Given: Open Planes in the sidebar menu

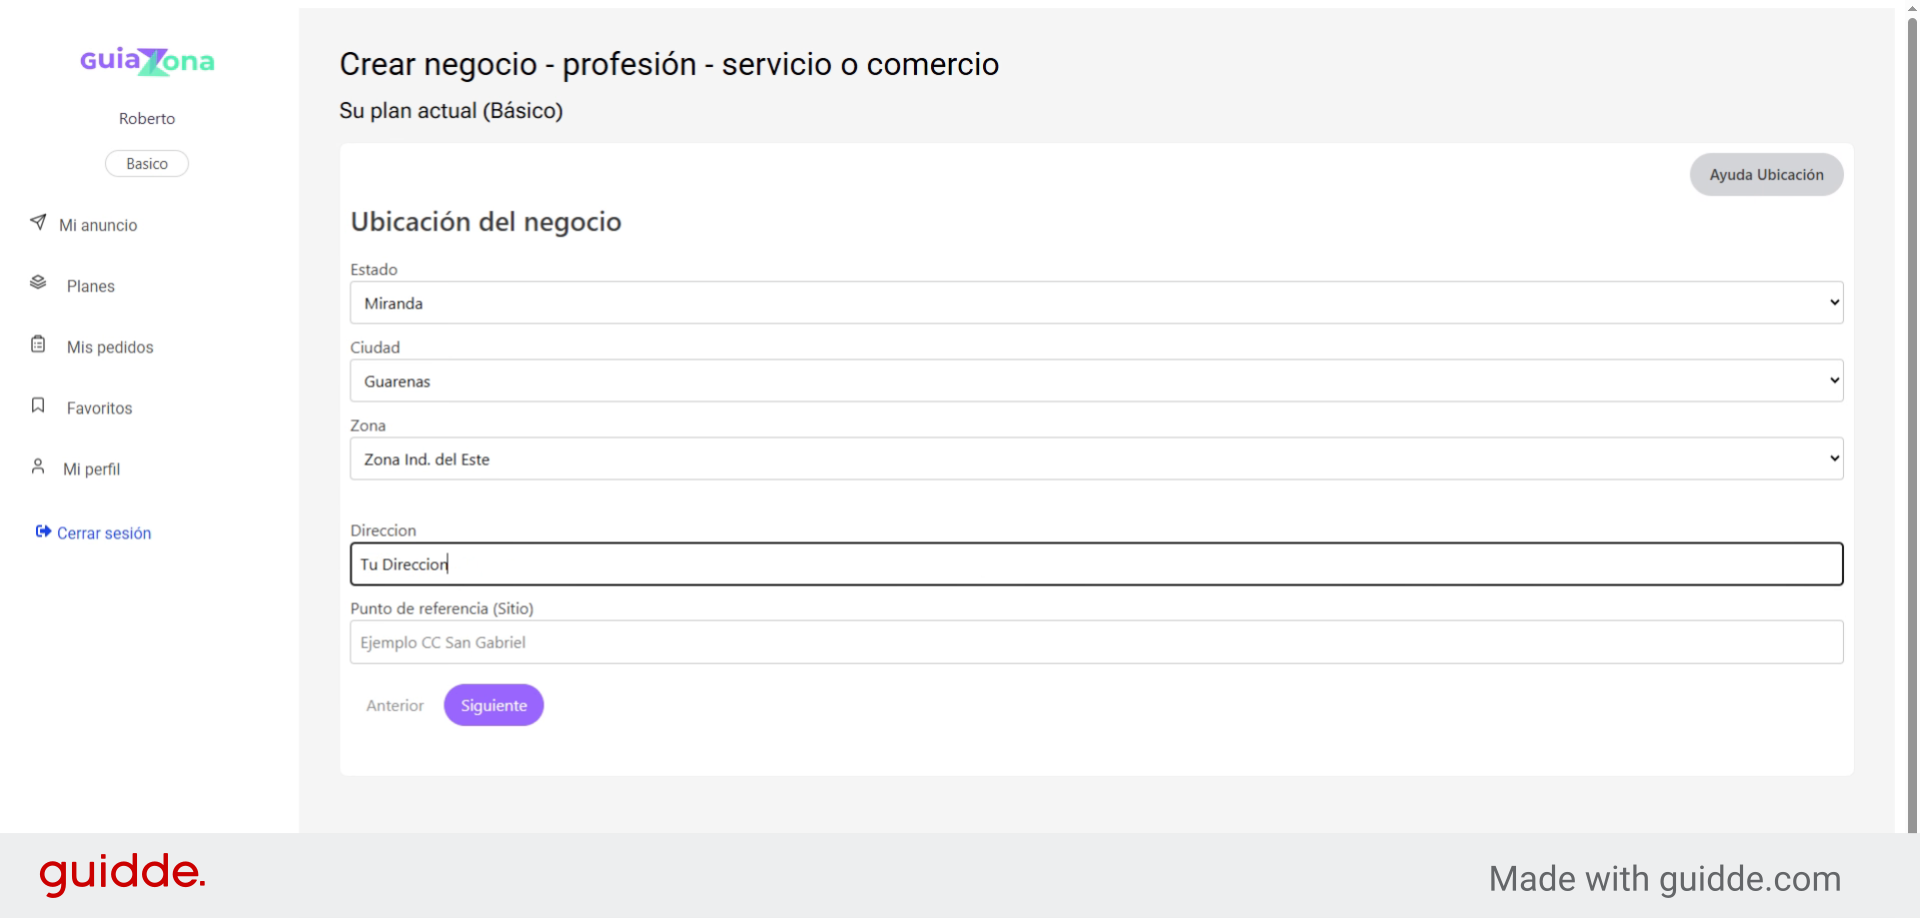Looking at the screenshot, I should pos(91,286).
